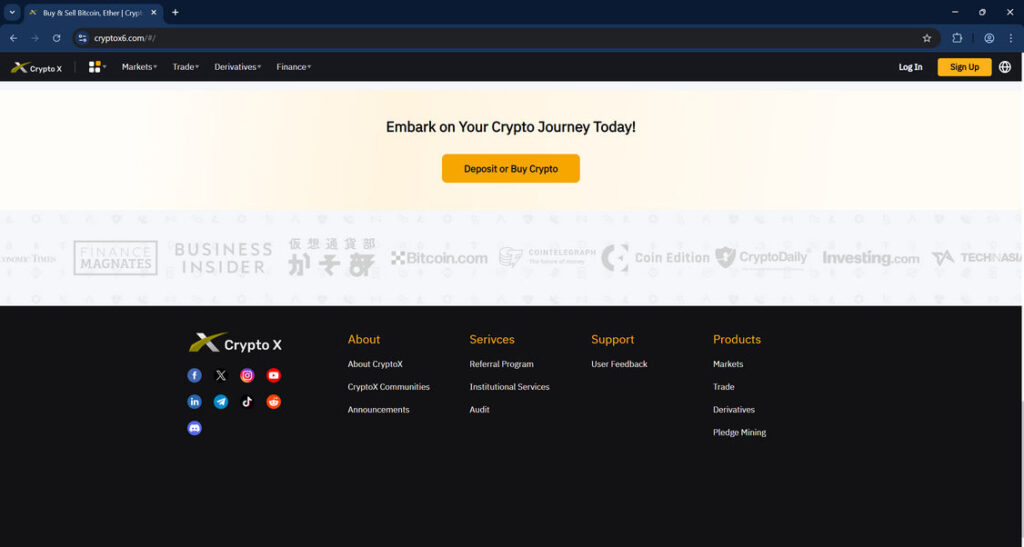Open CryptoX Communities footer link
This screenshot has width=1024, height=547.
click(389, 387)
